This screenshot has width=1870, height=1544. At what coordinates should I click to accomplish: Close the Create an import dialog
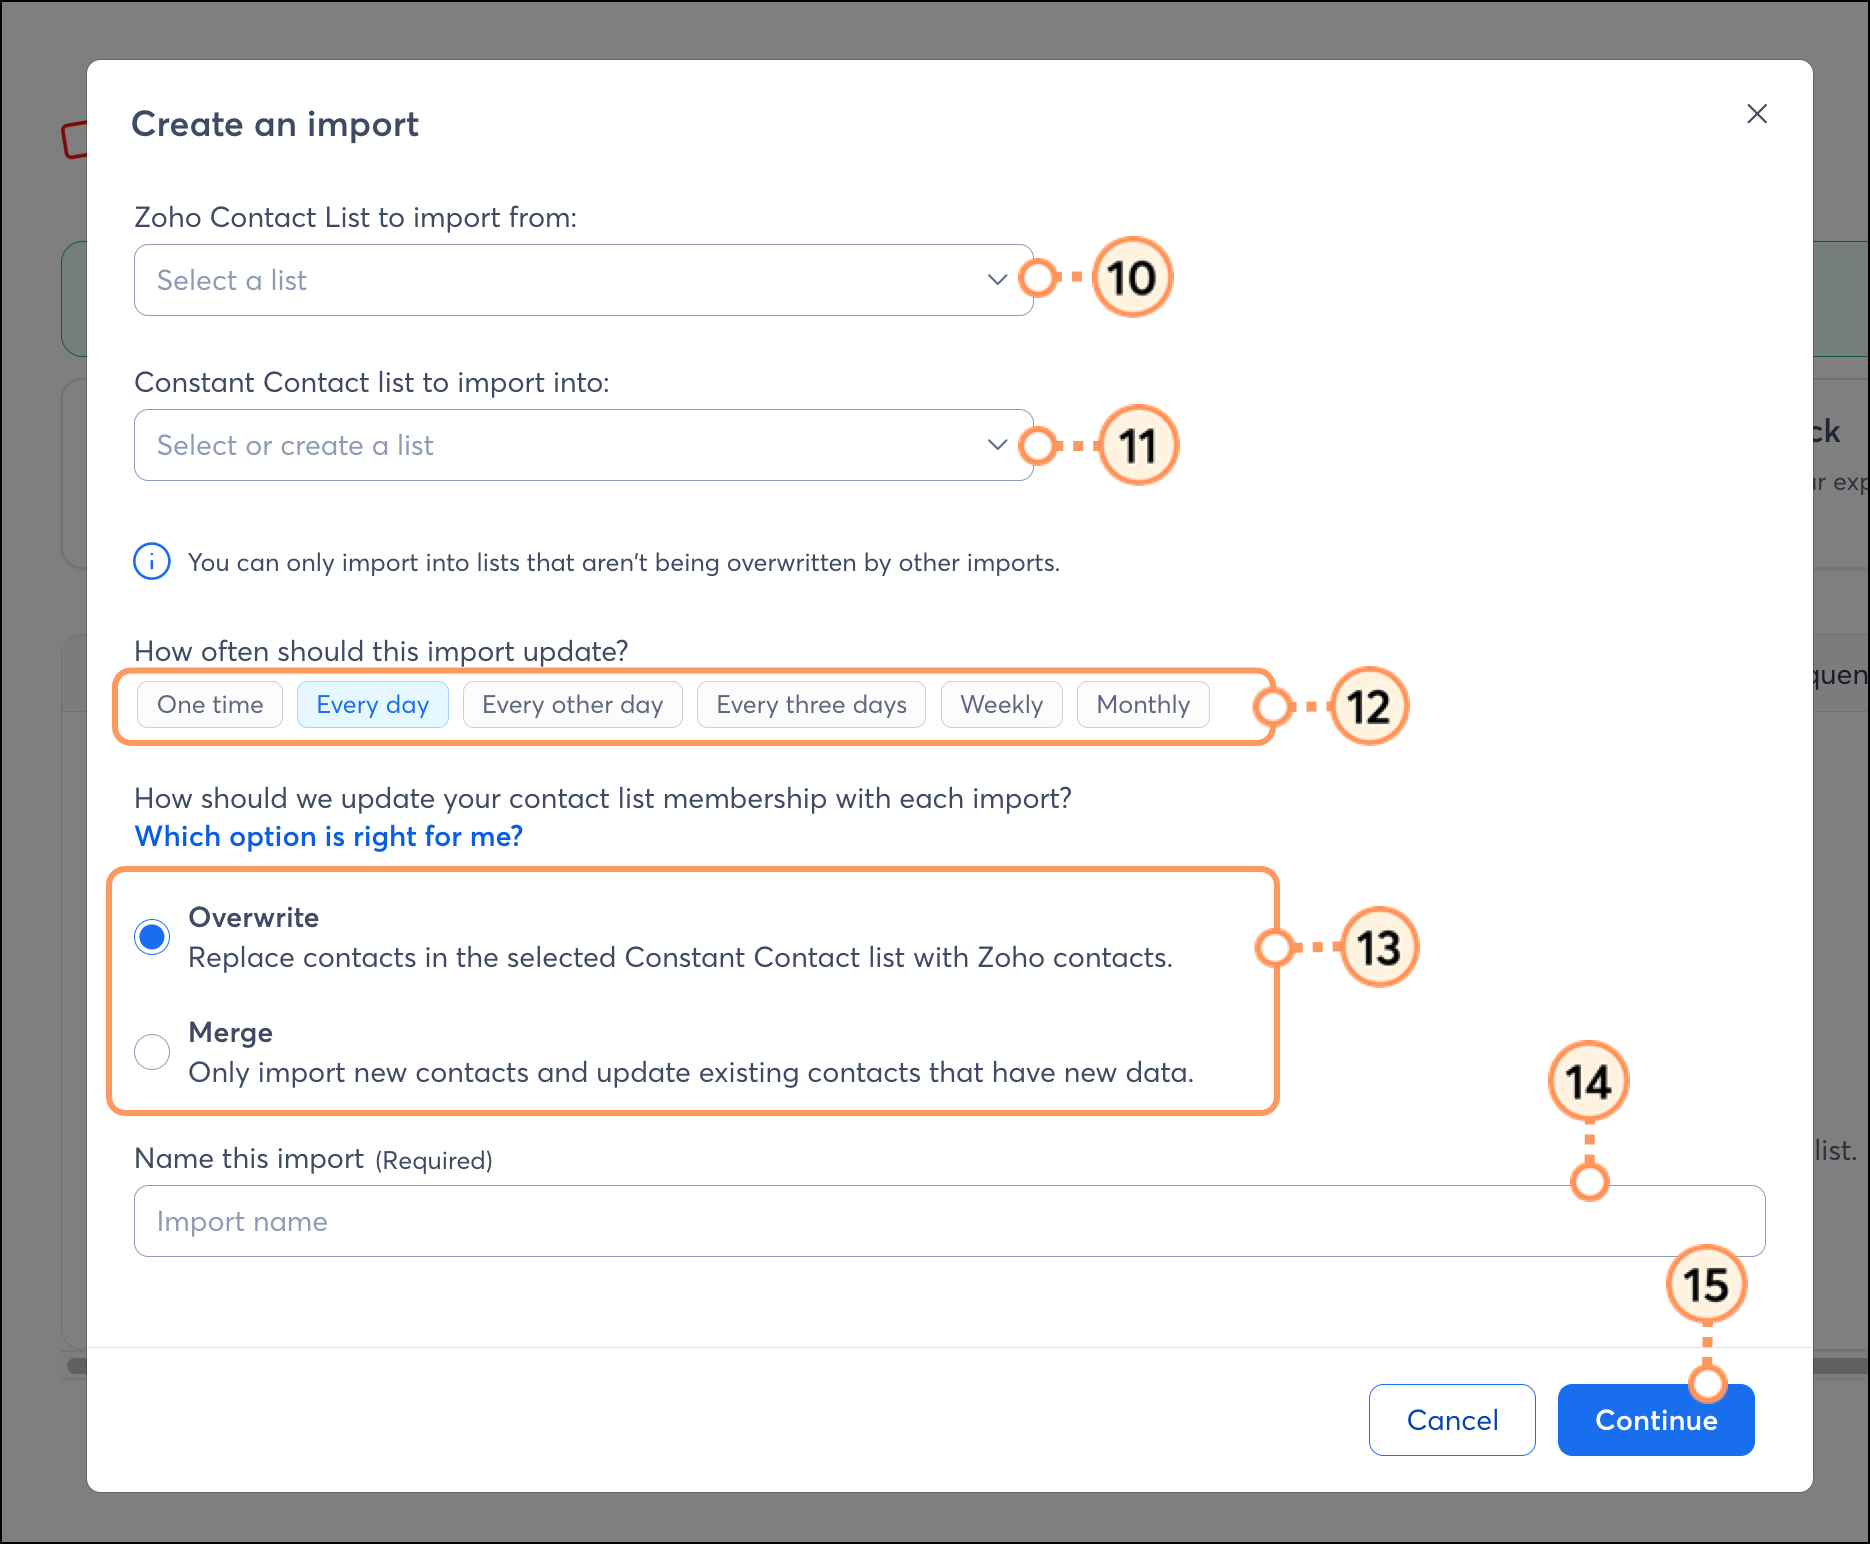[1756, 114]
